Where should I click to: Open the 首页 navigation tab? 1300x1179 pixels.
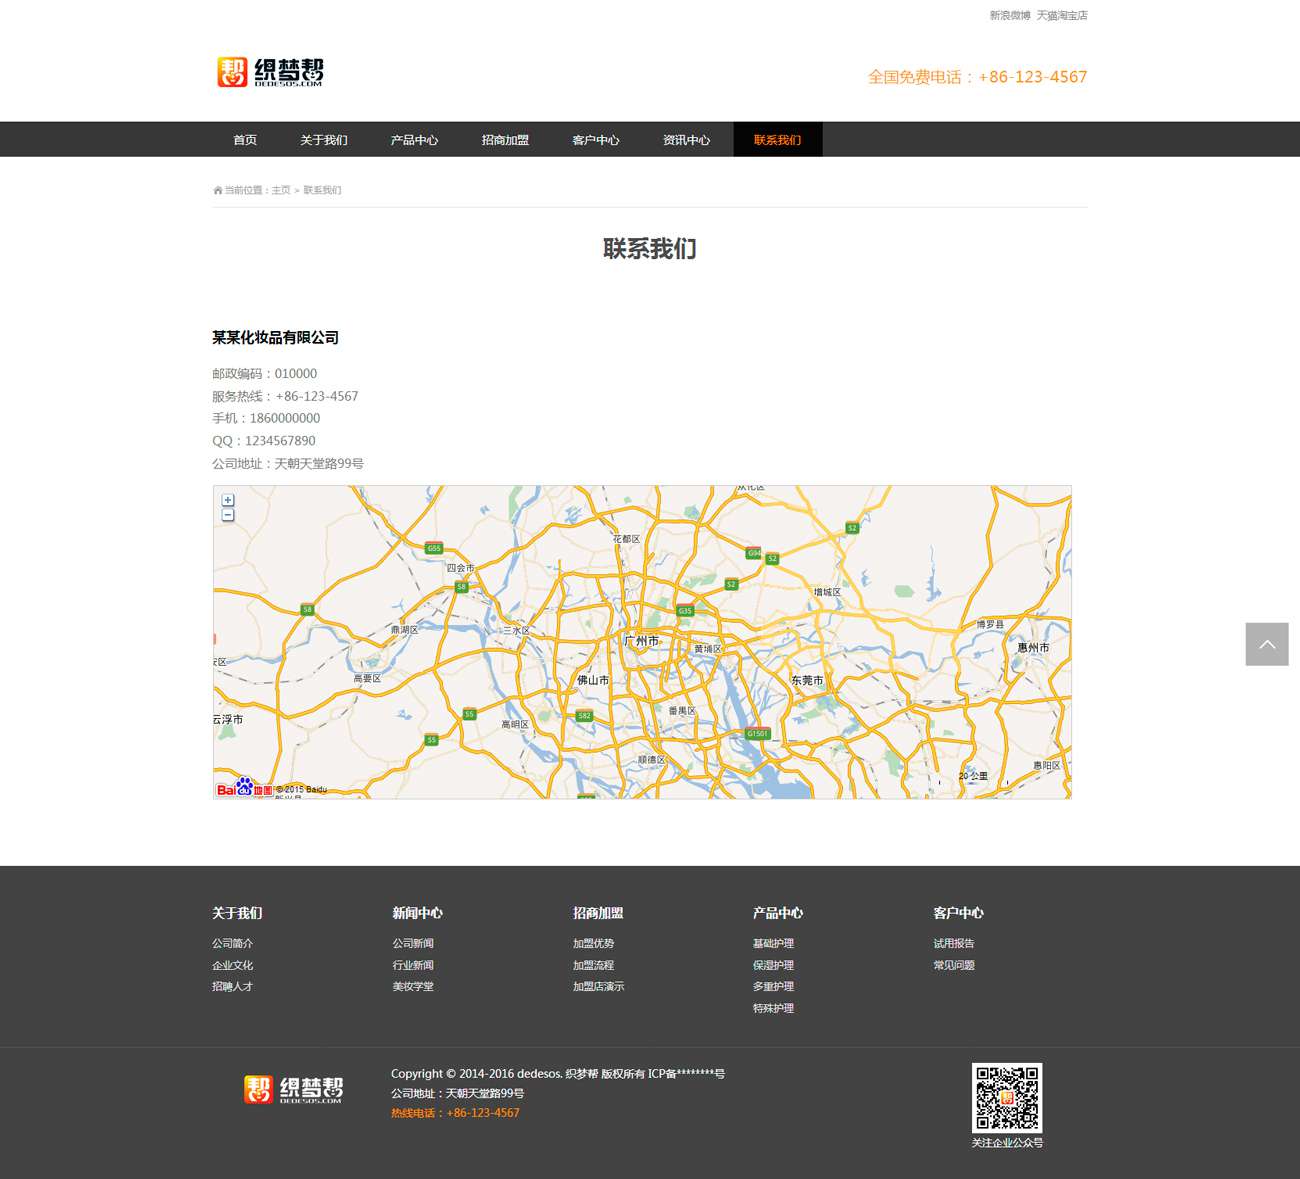coord(245,140)
